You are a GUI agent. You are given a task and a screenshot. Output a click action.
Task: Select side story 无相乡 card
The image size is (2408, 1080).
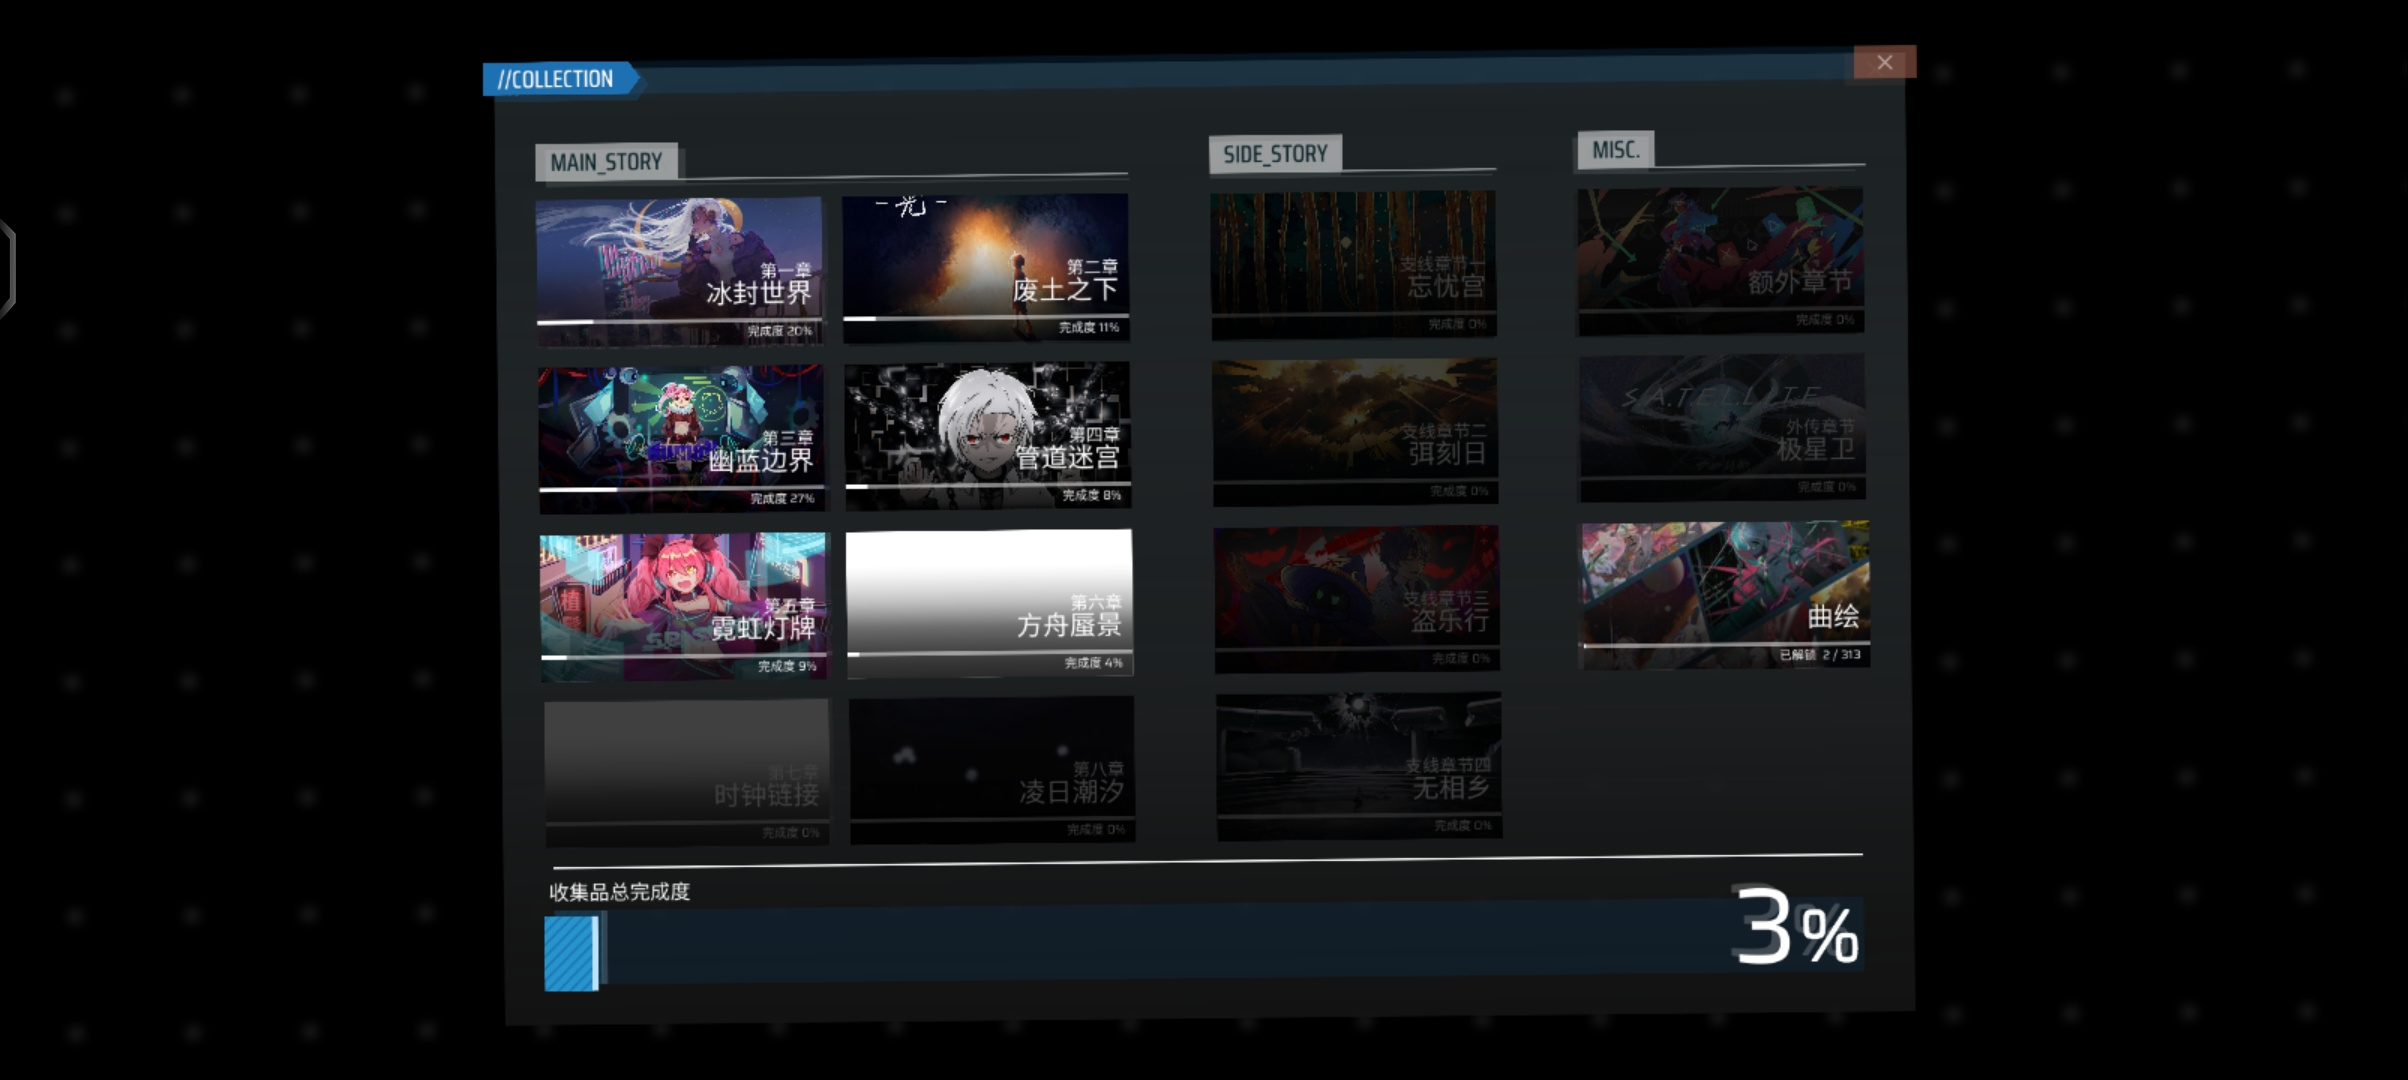pos(1359,766)
